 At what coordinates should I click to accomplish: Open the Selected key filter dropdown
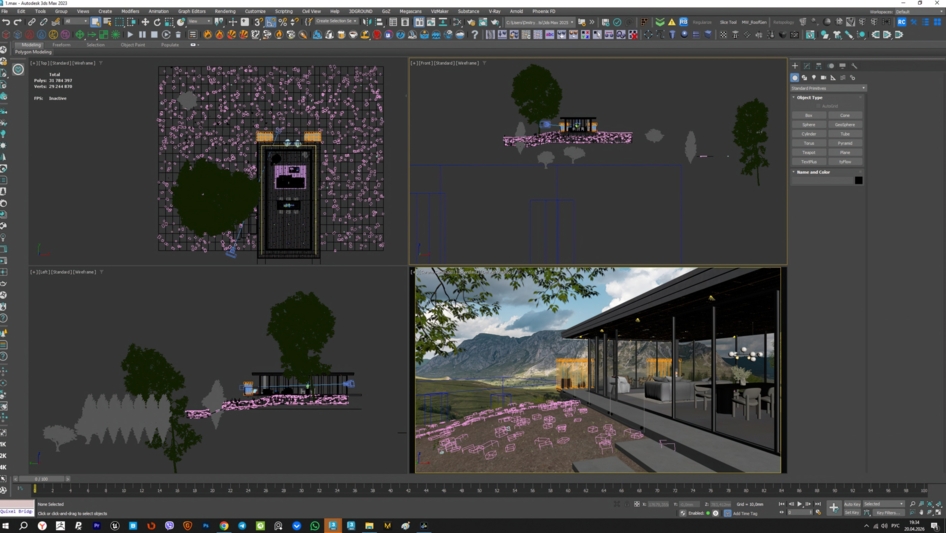point(884,504)
